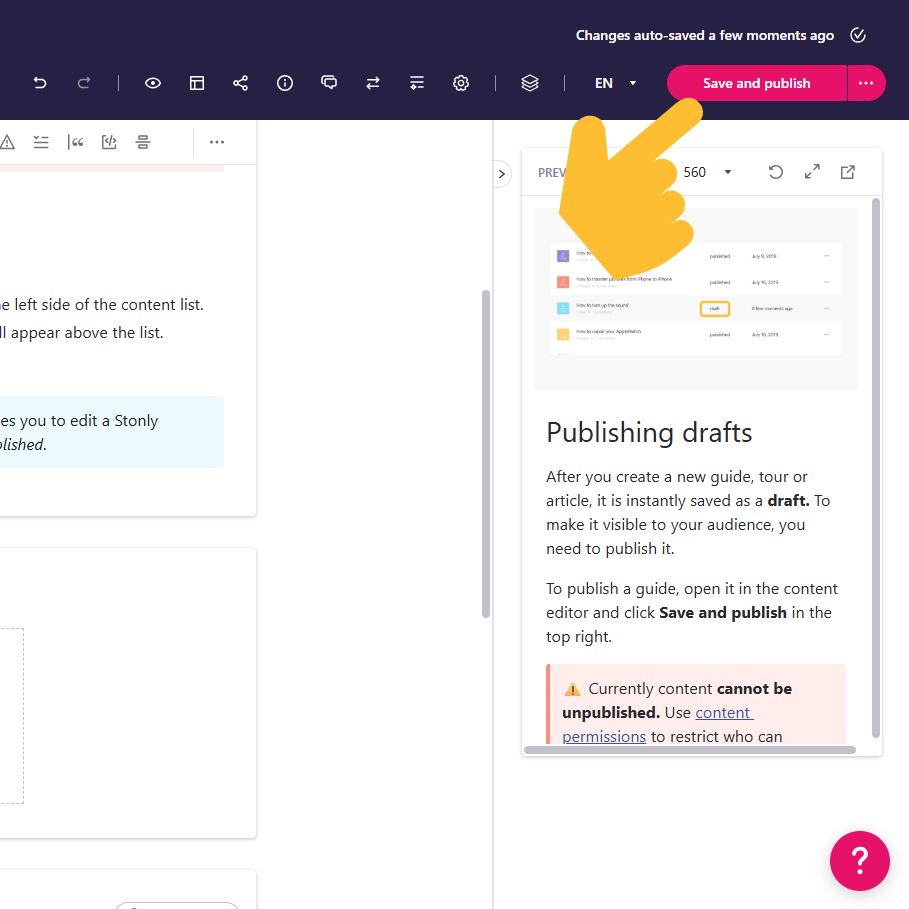This screenshot has height=909, width=909.
Task: Open the stacked layers icon
Action: tap(530, 83)
